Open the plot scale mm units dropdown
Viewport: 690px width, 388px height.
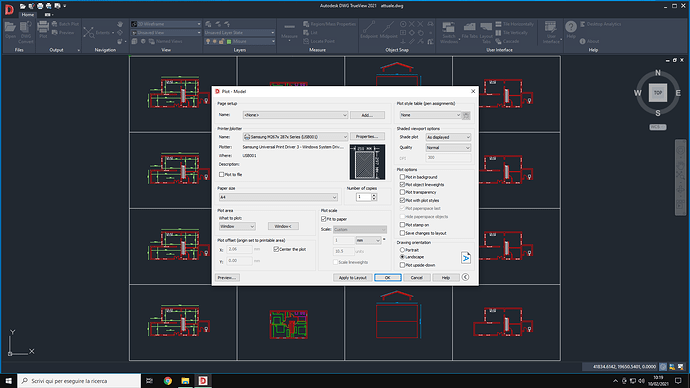click(368, 241)
